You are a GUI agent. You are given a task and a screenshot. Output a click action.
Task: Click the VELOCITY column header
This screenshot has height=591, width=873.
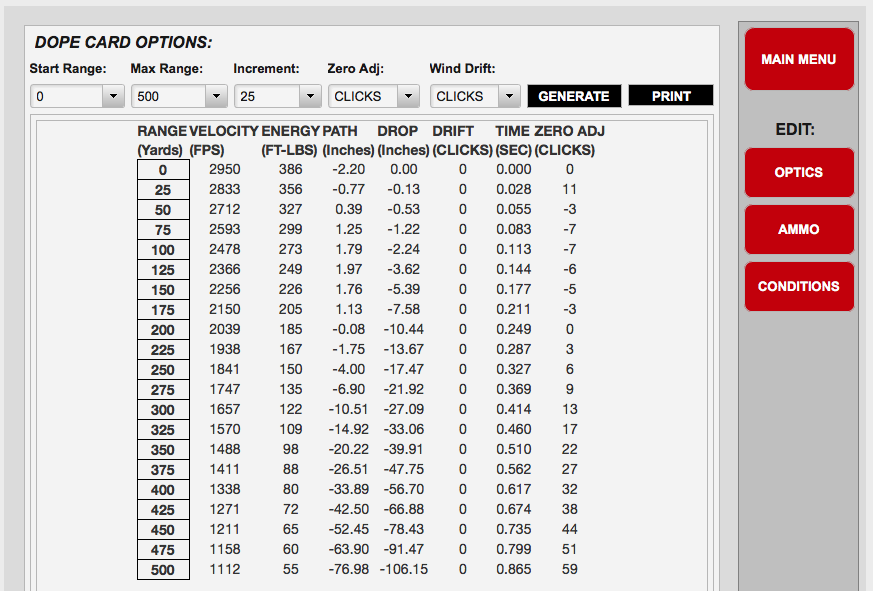click(224, 131)
